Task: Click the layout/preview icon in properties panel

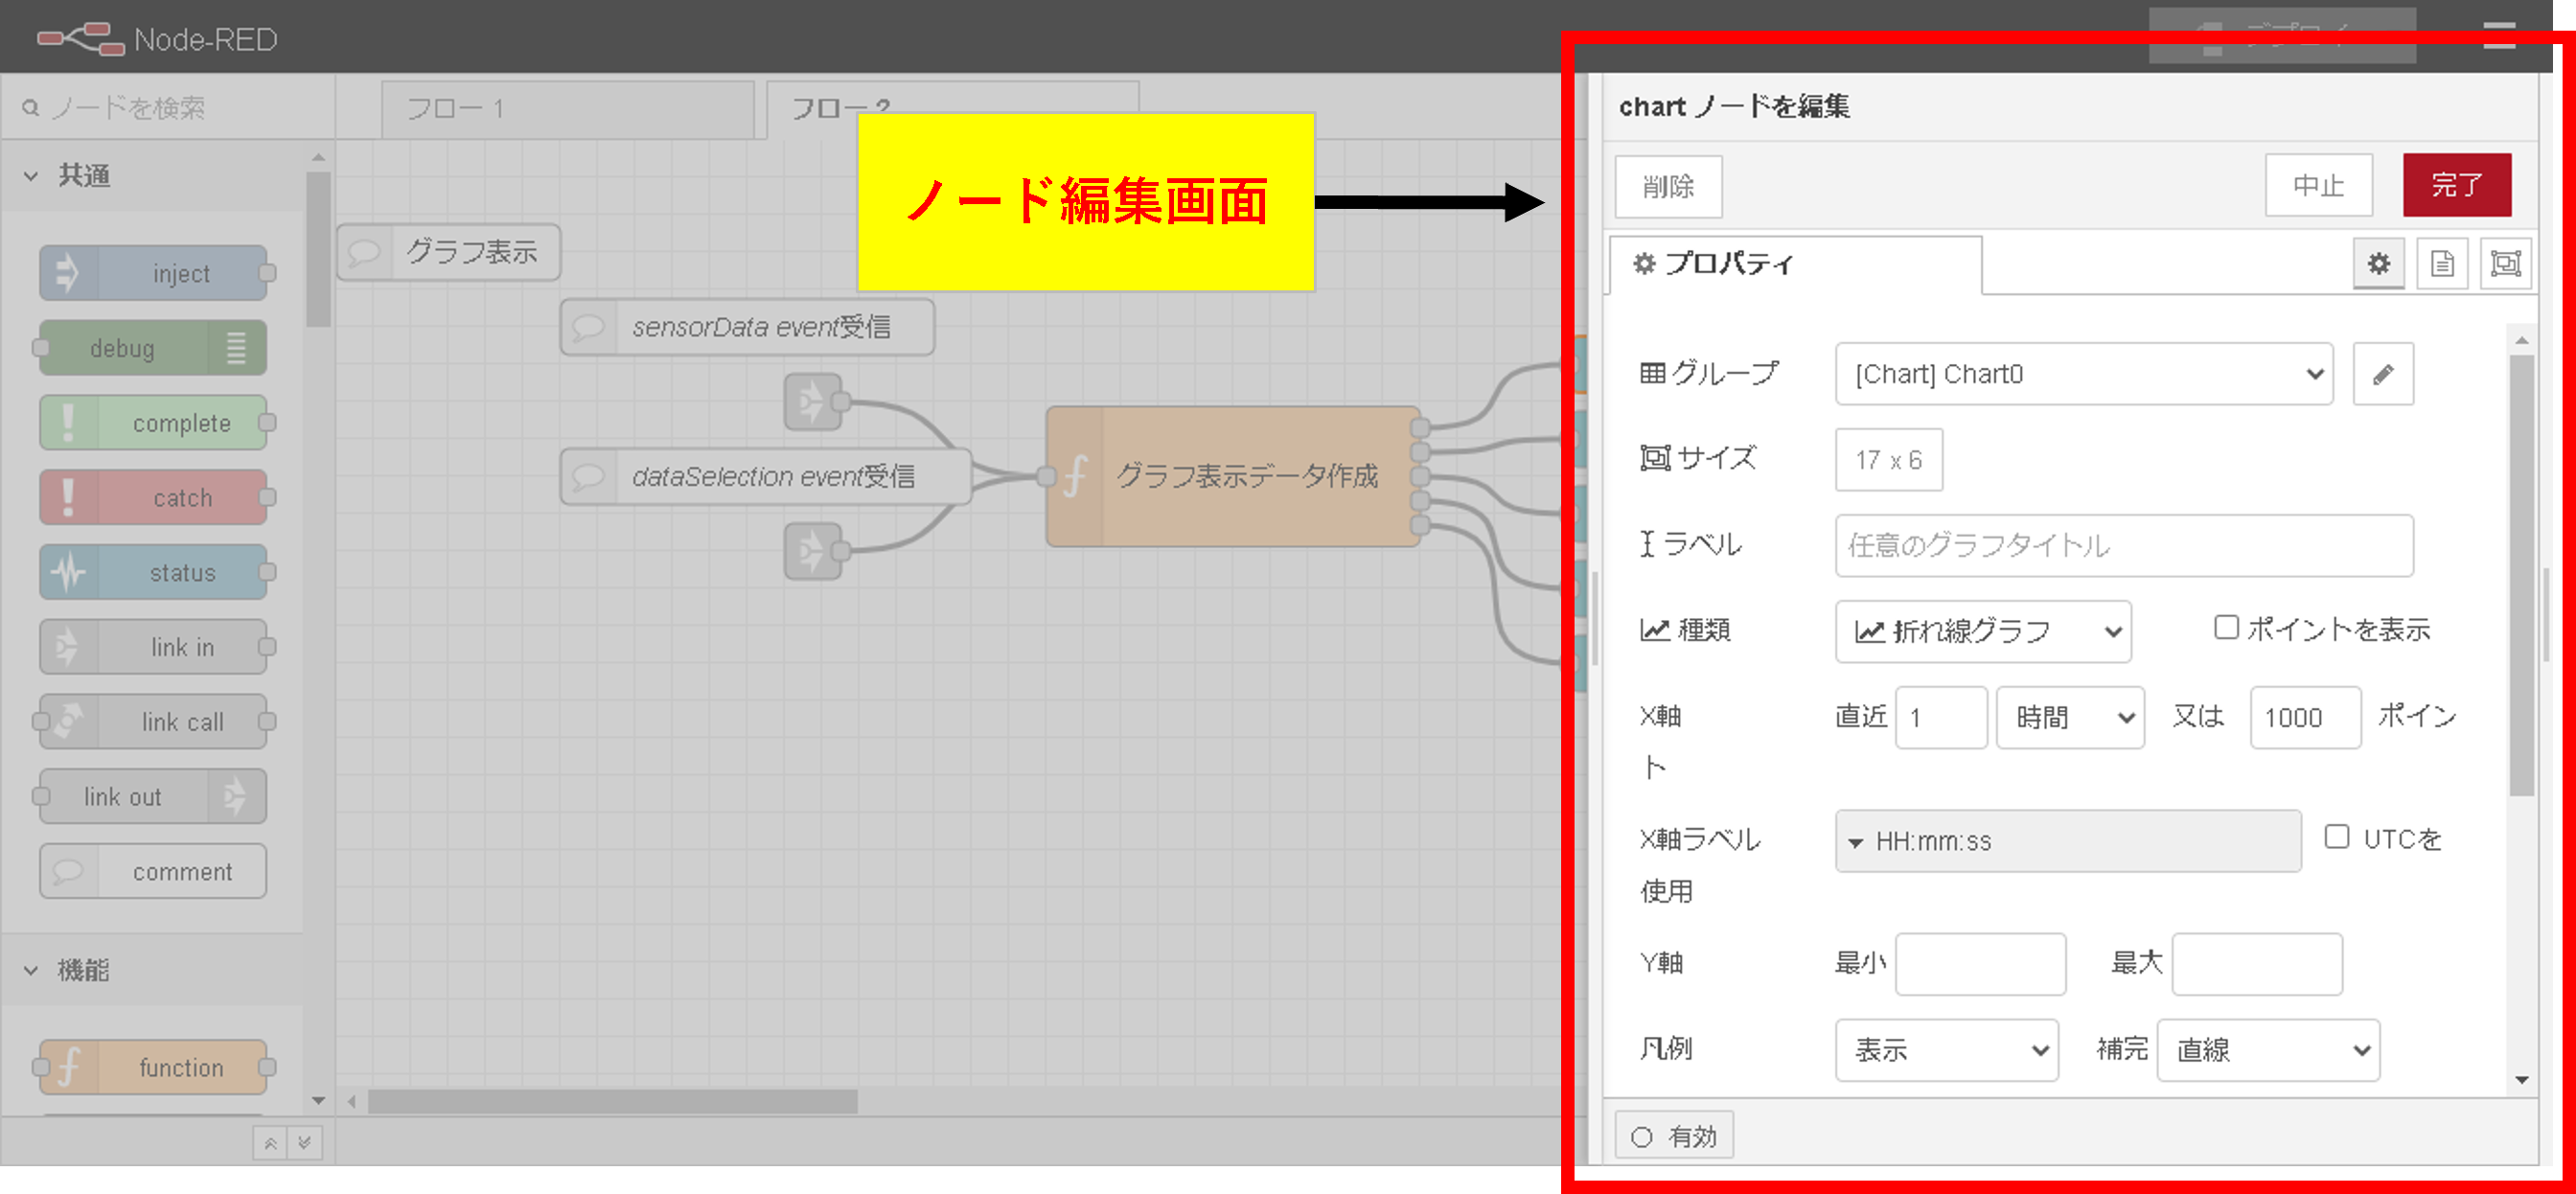Action: [2505, 263]
